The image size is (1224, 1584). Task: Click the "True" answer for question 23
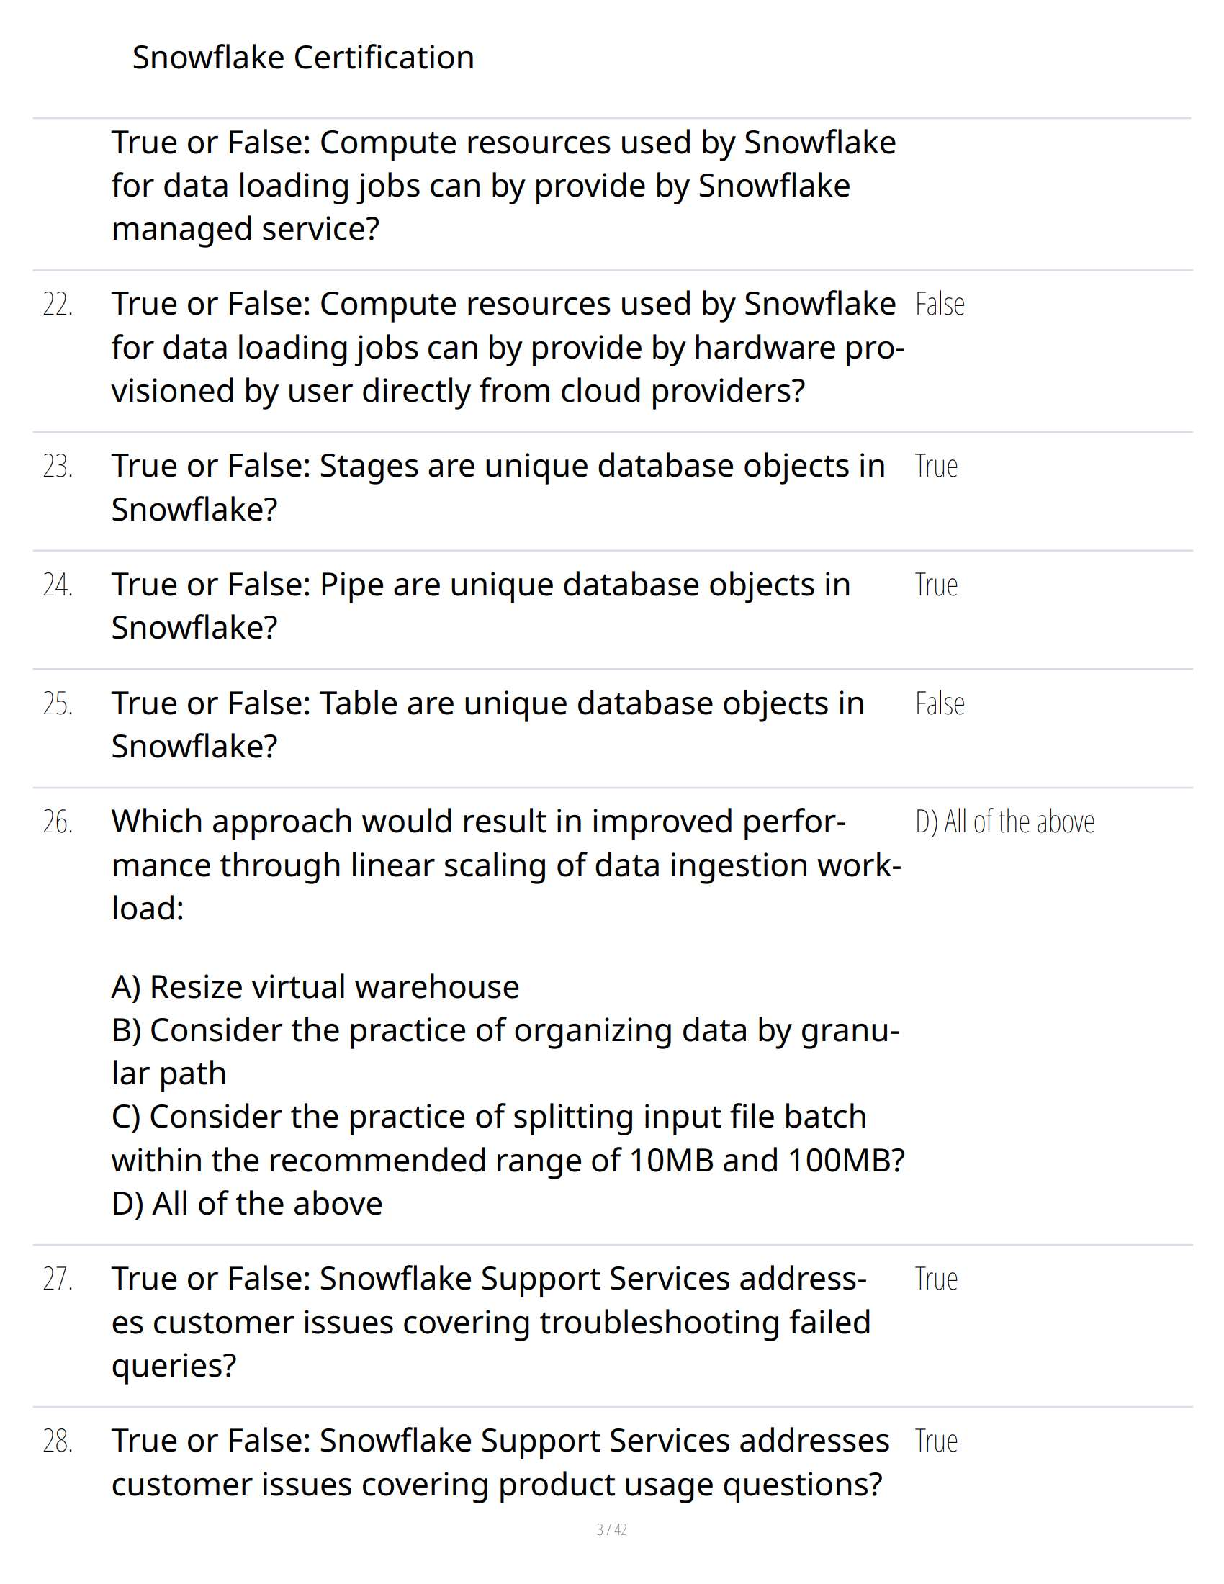point(936,466)
